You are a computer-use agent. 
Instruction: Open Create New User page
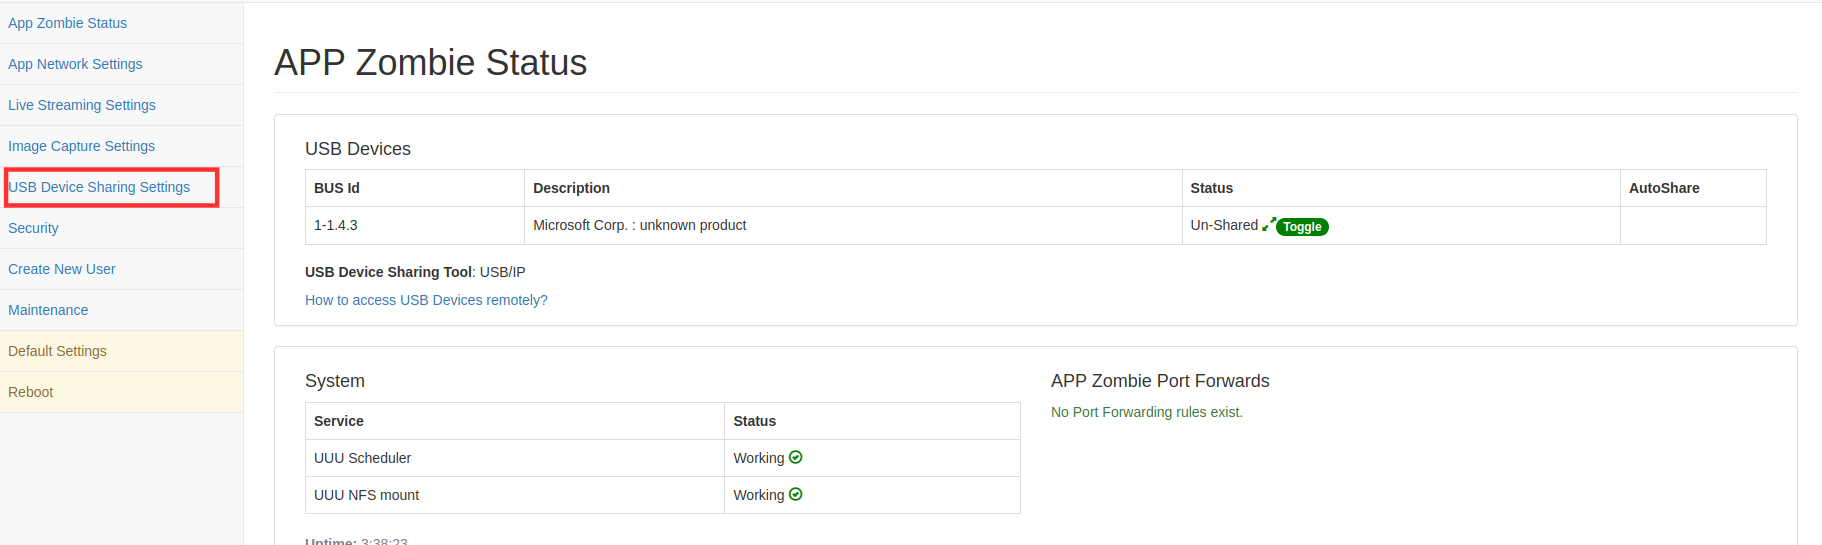tap(61, 269)
